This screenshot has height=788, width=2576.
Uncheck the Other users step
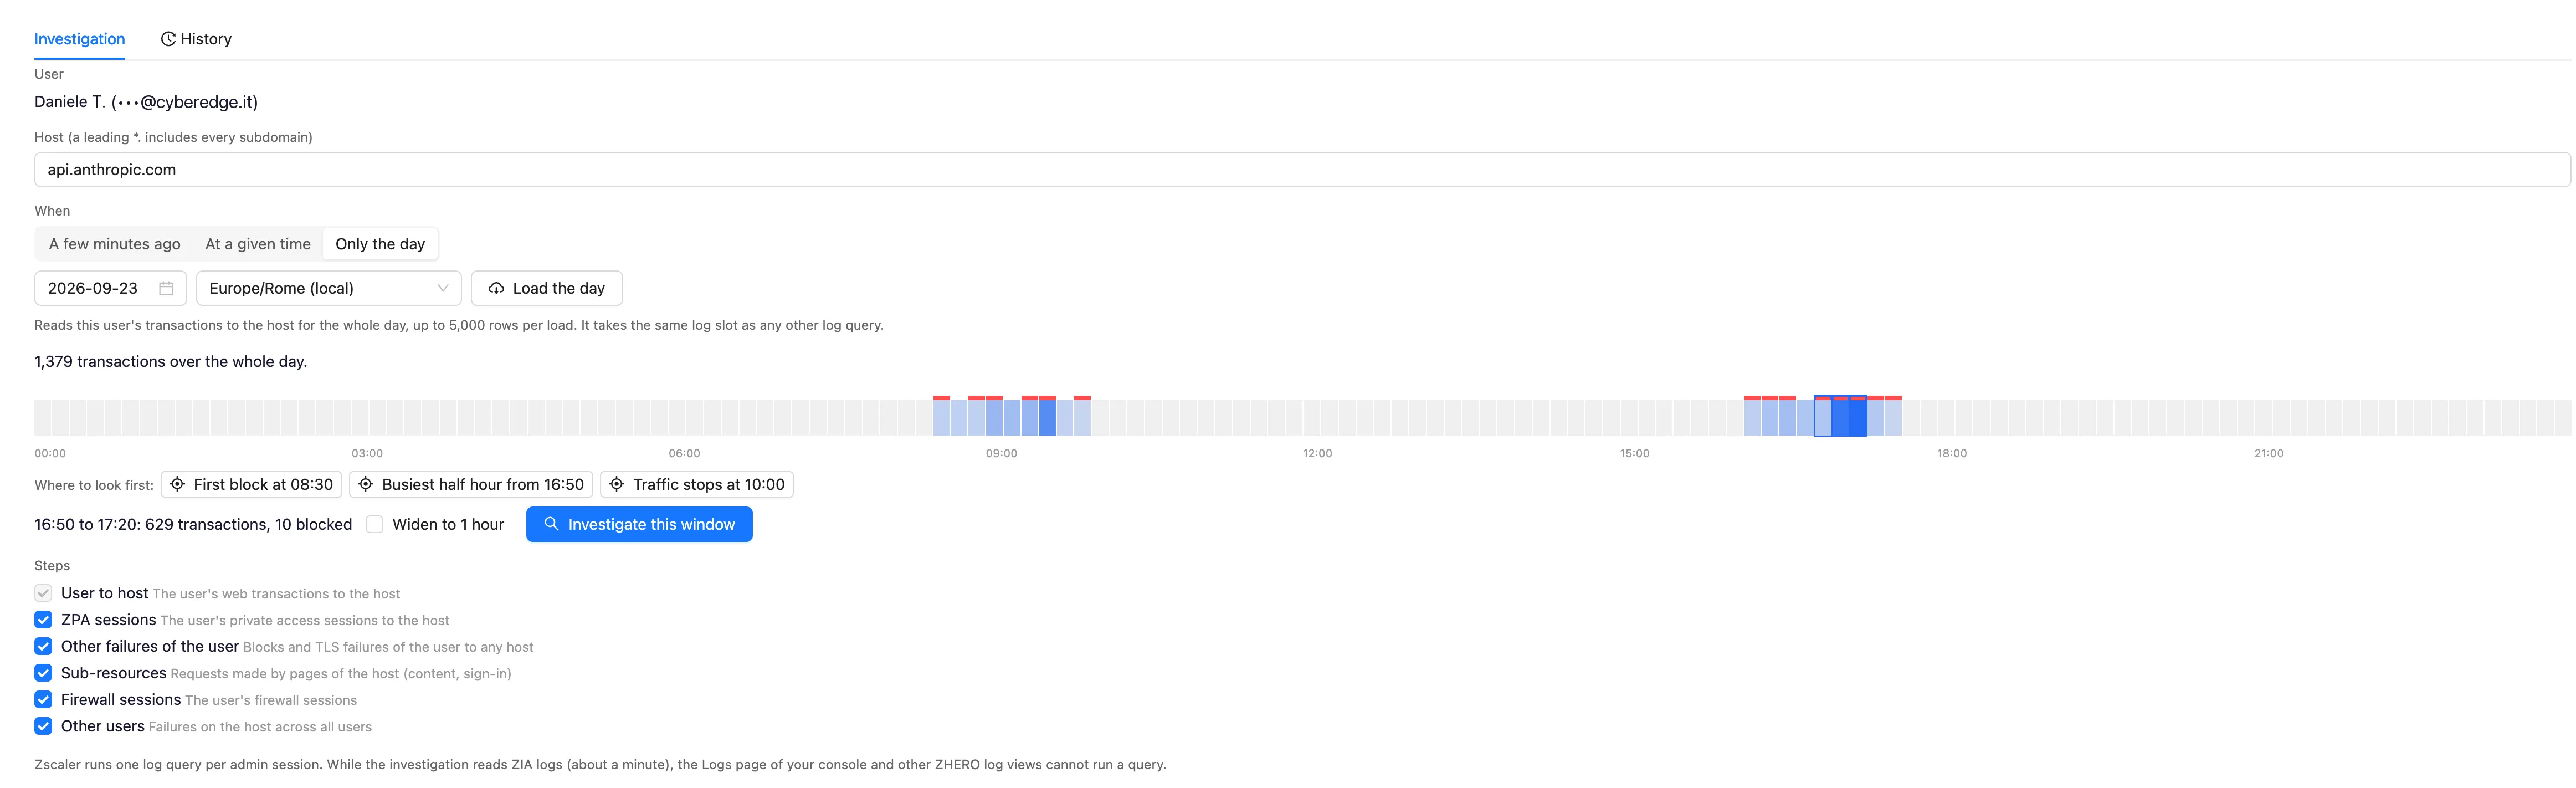43,726
